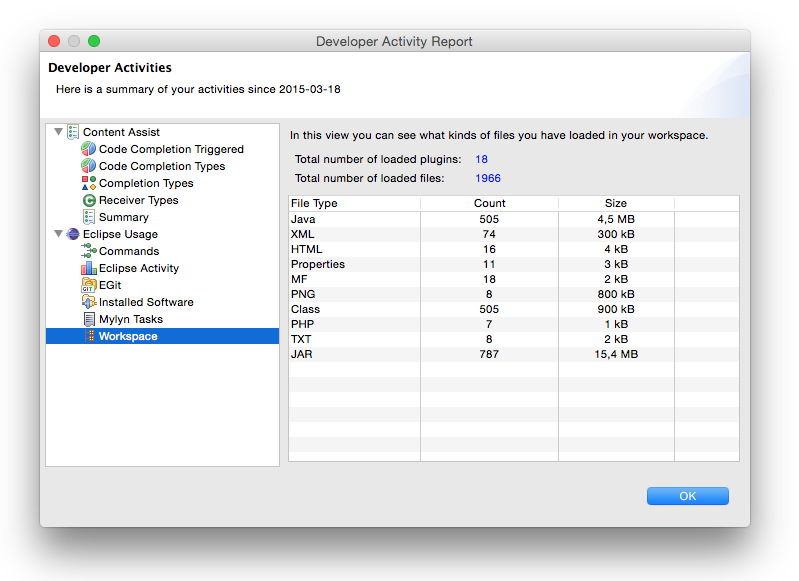Click the Code Completion Types icon
This screenshot has width=799, height=581.
pos(89,166)
